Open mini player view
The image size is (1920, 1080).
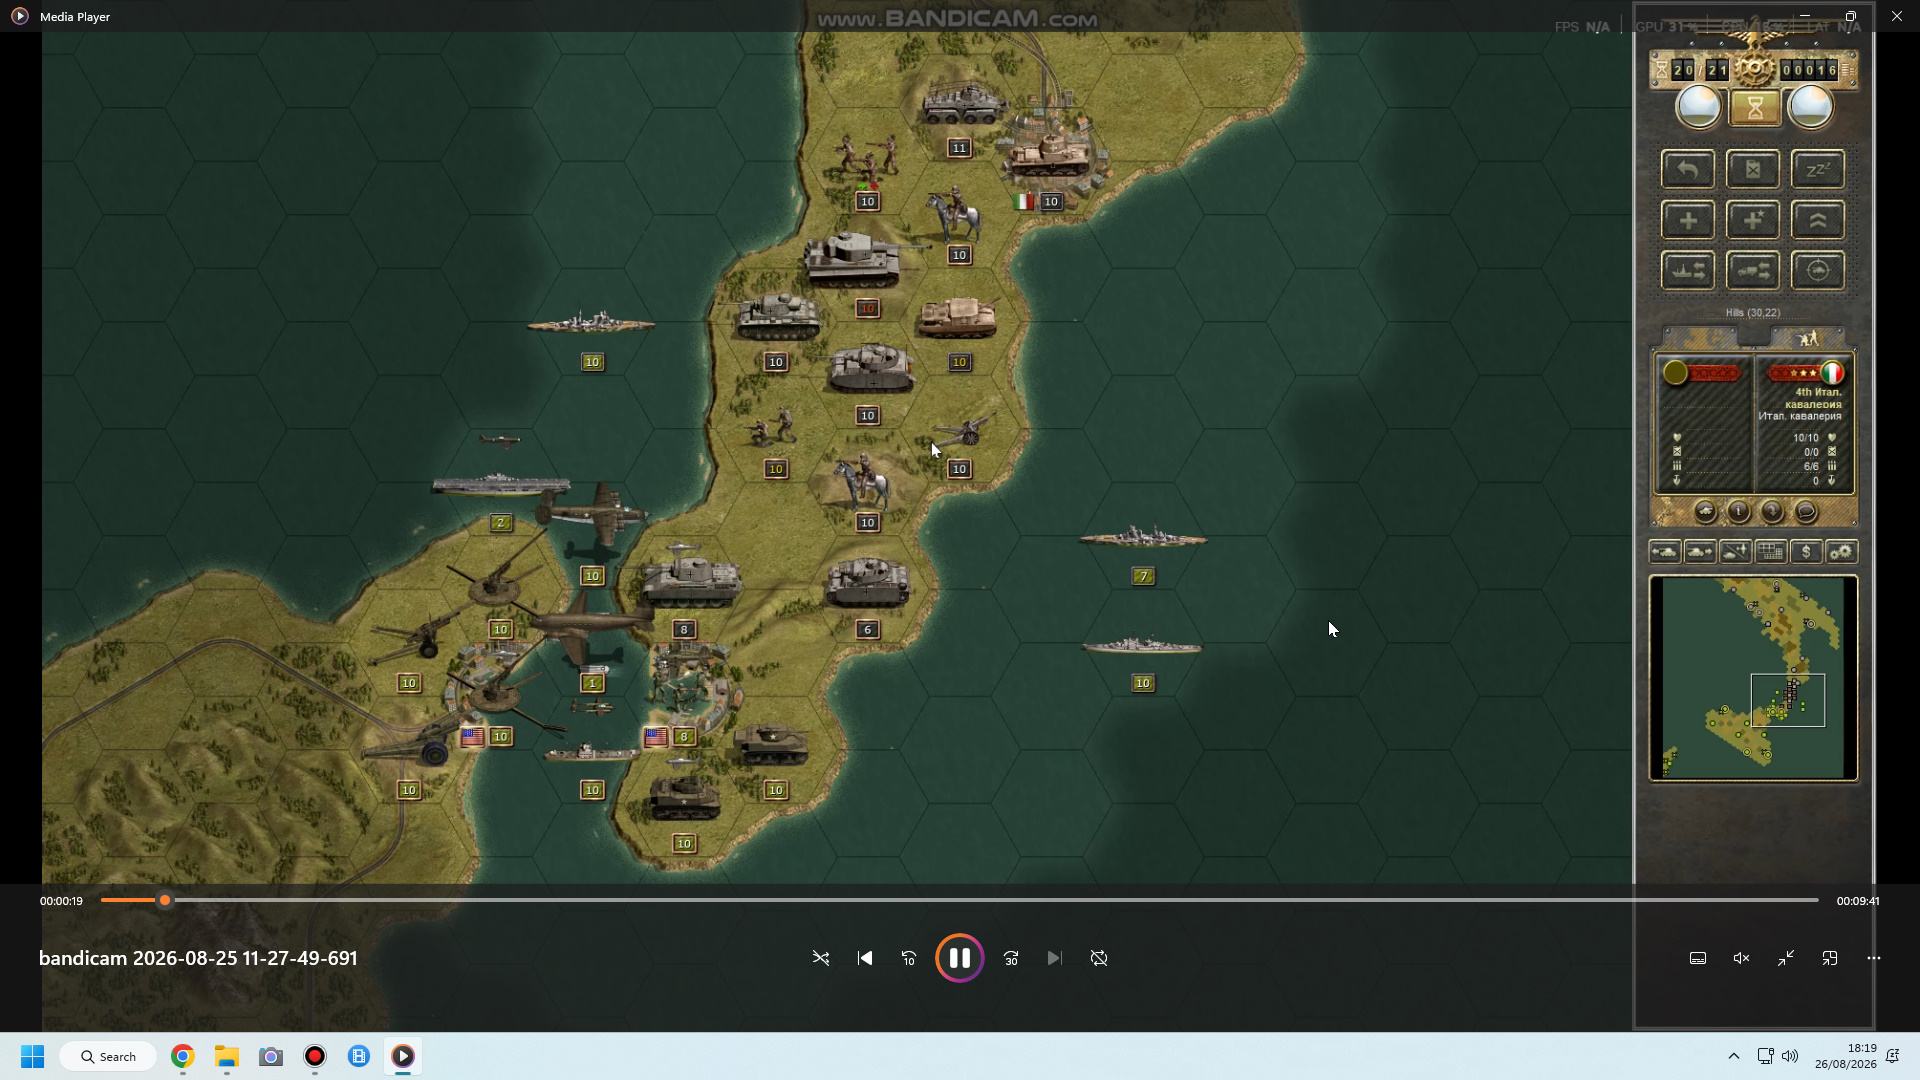pyautogui.click(x=1830, y=958)
